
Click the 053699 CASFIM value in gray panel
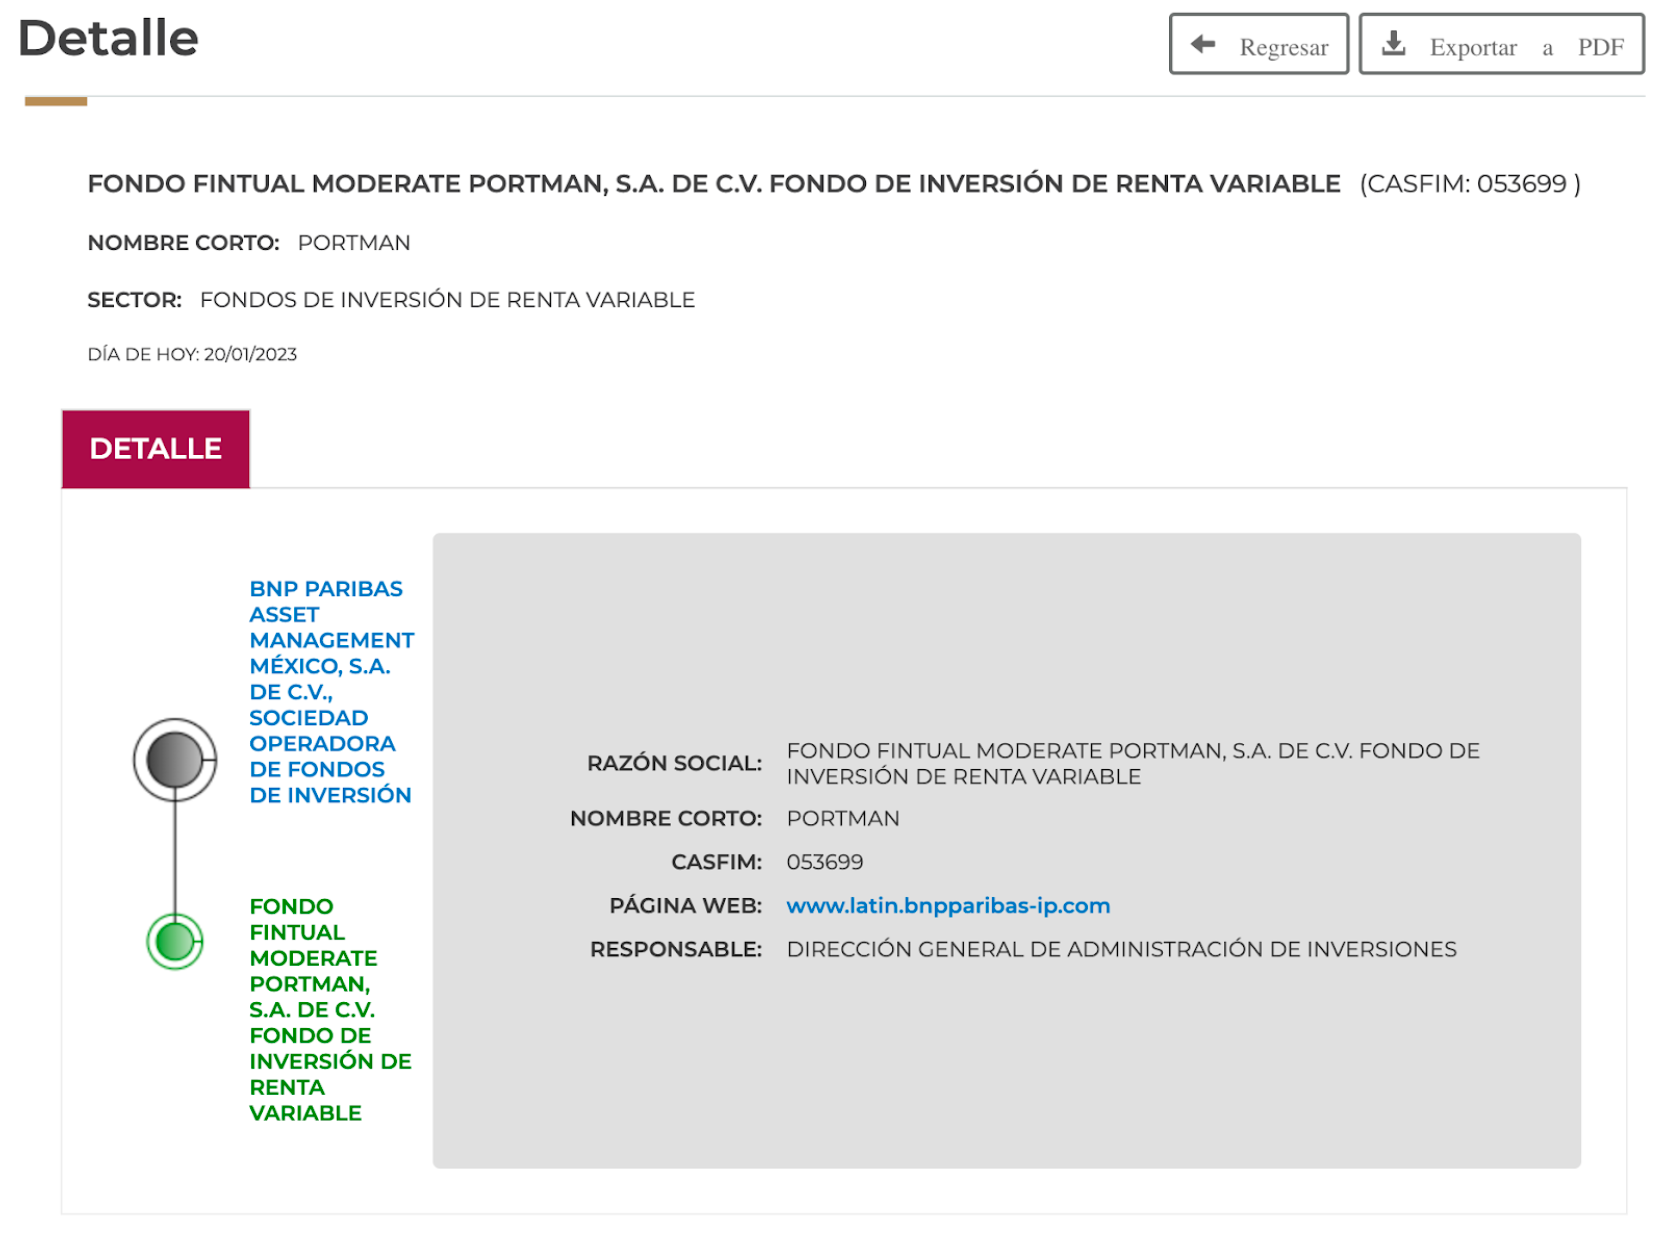click(x=825, y=862)
